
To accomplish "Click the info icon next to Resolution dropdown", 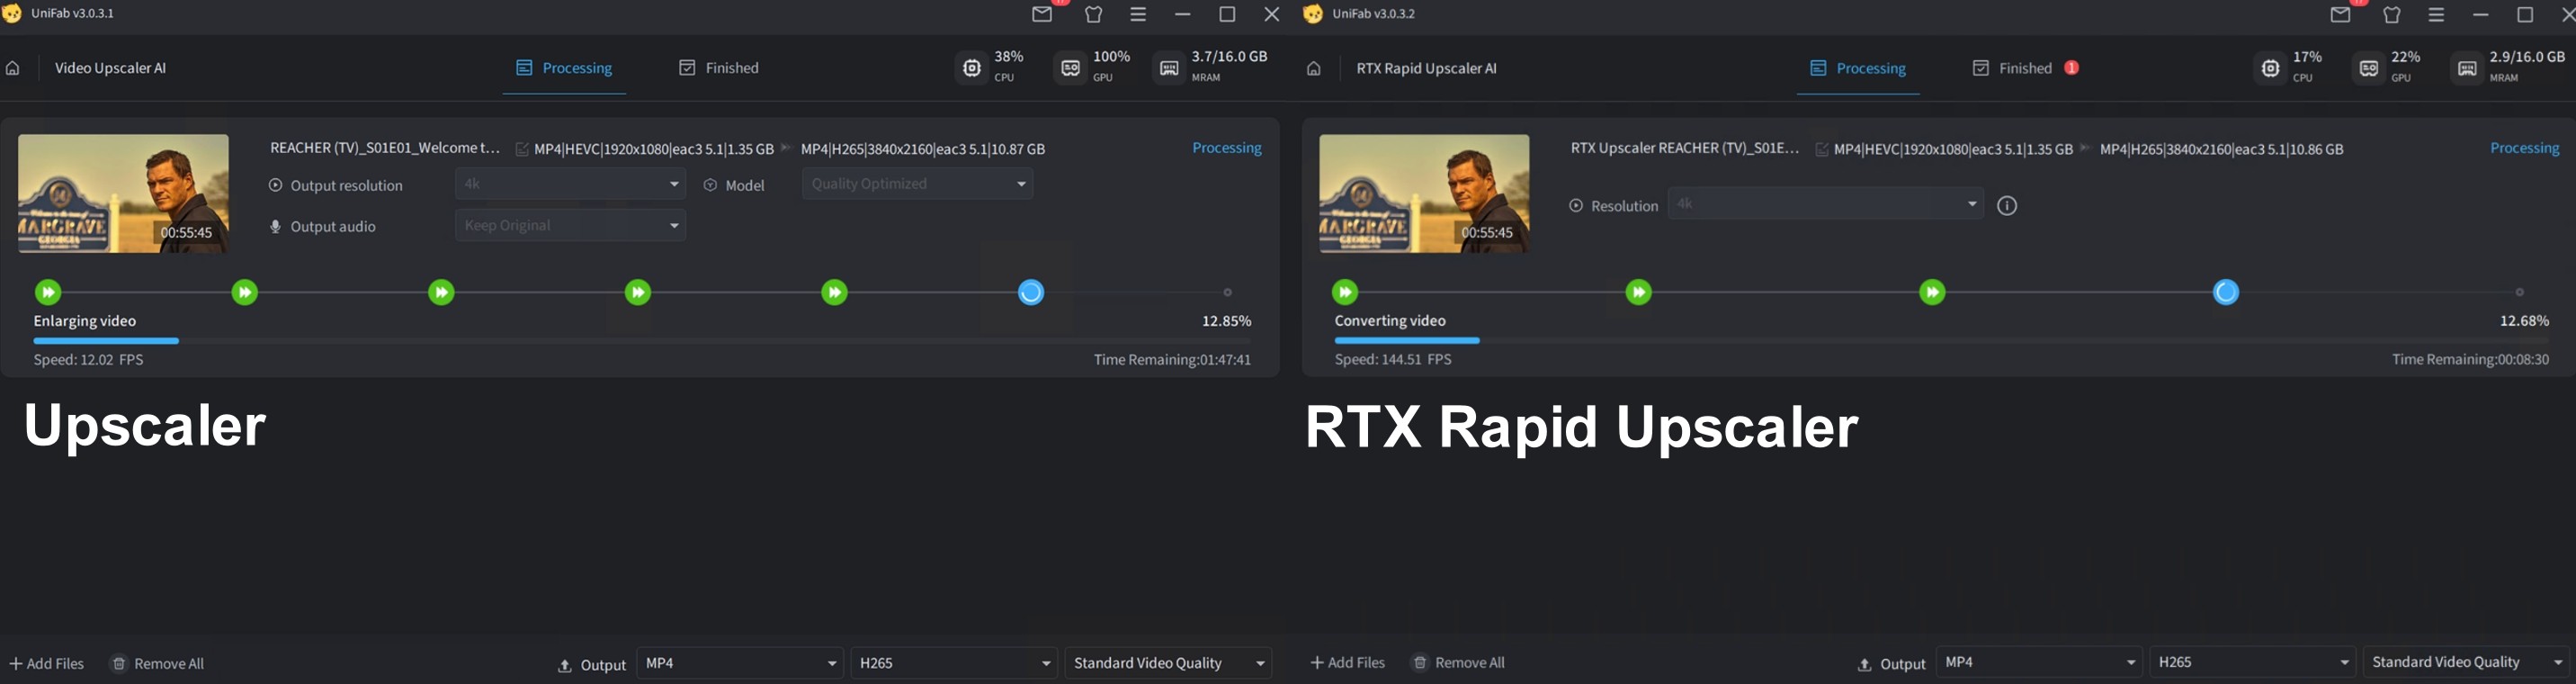I will [x=2007, y=206].
